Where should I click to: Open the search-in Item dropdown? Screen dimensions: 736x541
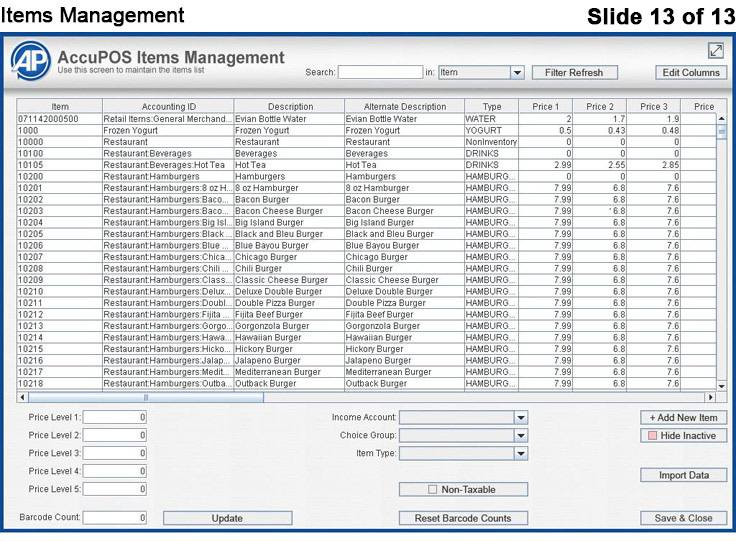pos(517,73)
